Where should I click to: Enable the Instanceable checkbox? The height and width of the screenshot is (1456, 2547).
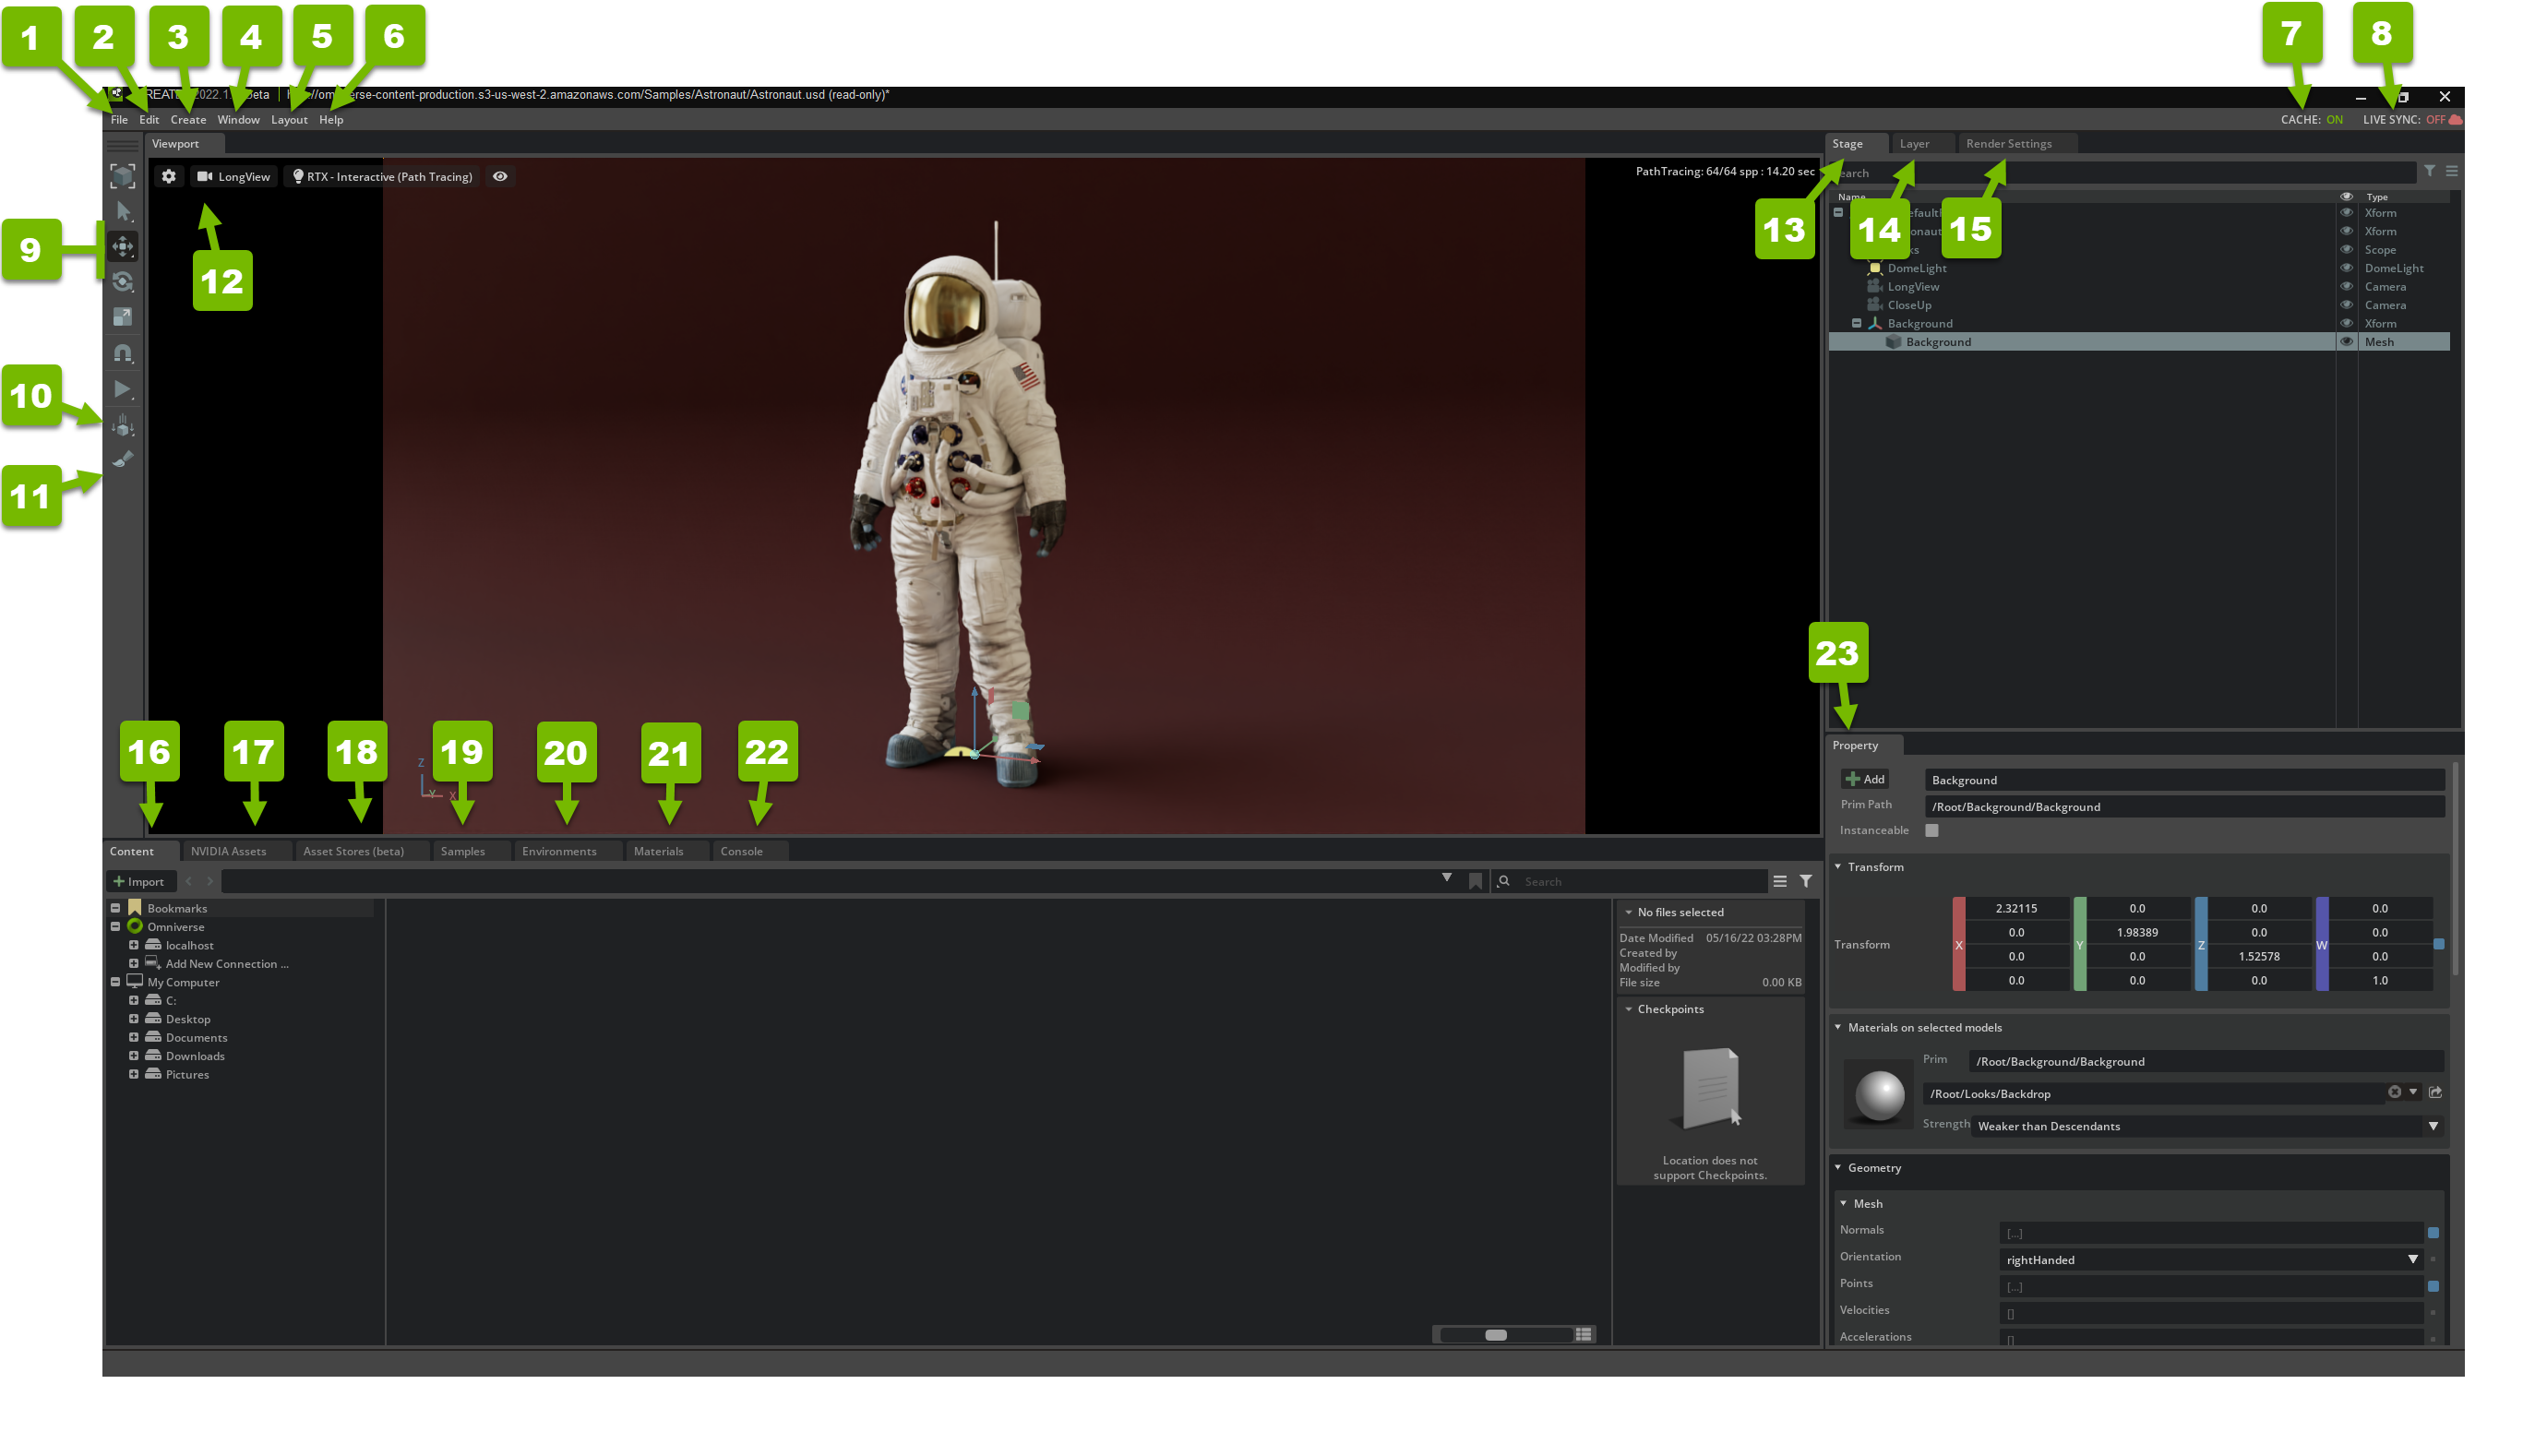click(x=1932, y=831)
